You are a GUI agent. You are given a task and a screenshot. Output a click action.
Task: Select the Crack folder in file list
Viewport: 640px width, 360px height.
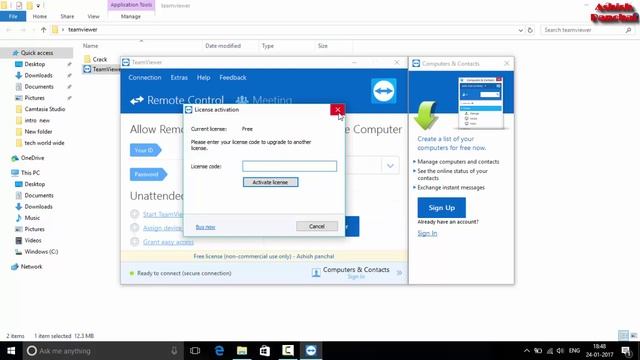coord(100,59)
